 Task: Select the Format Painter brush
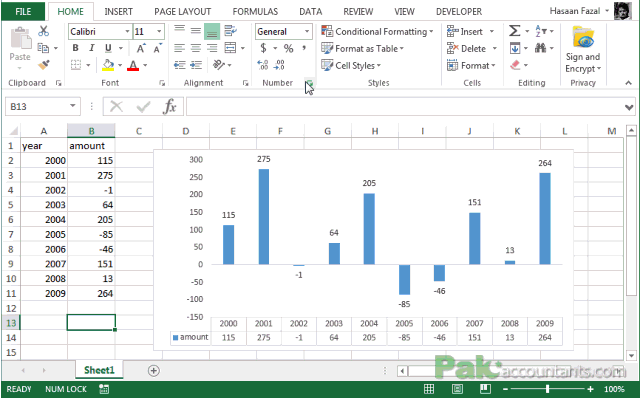tap(43, 64)
